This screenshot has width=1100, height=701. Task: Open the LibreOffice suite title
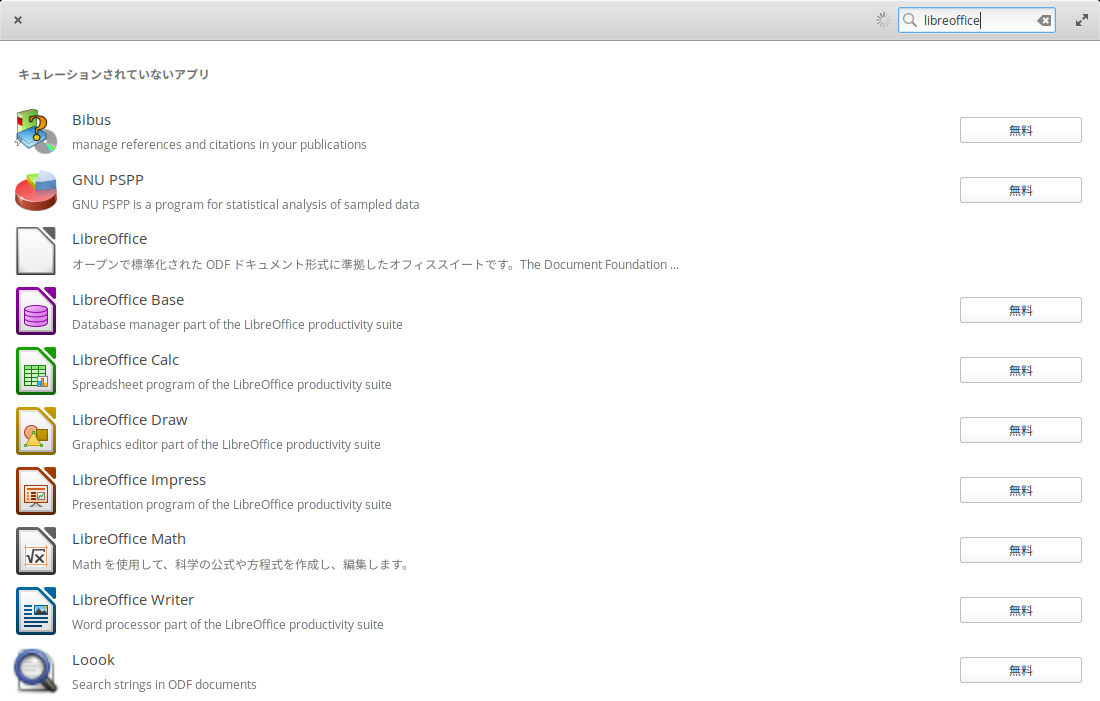109,239
